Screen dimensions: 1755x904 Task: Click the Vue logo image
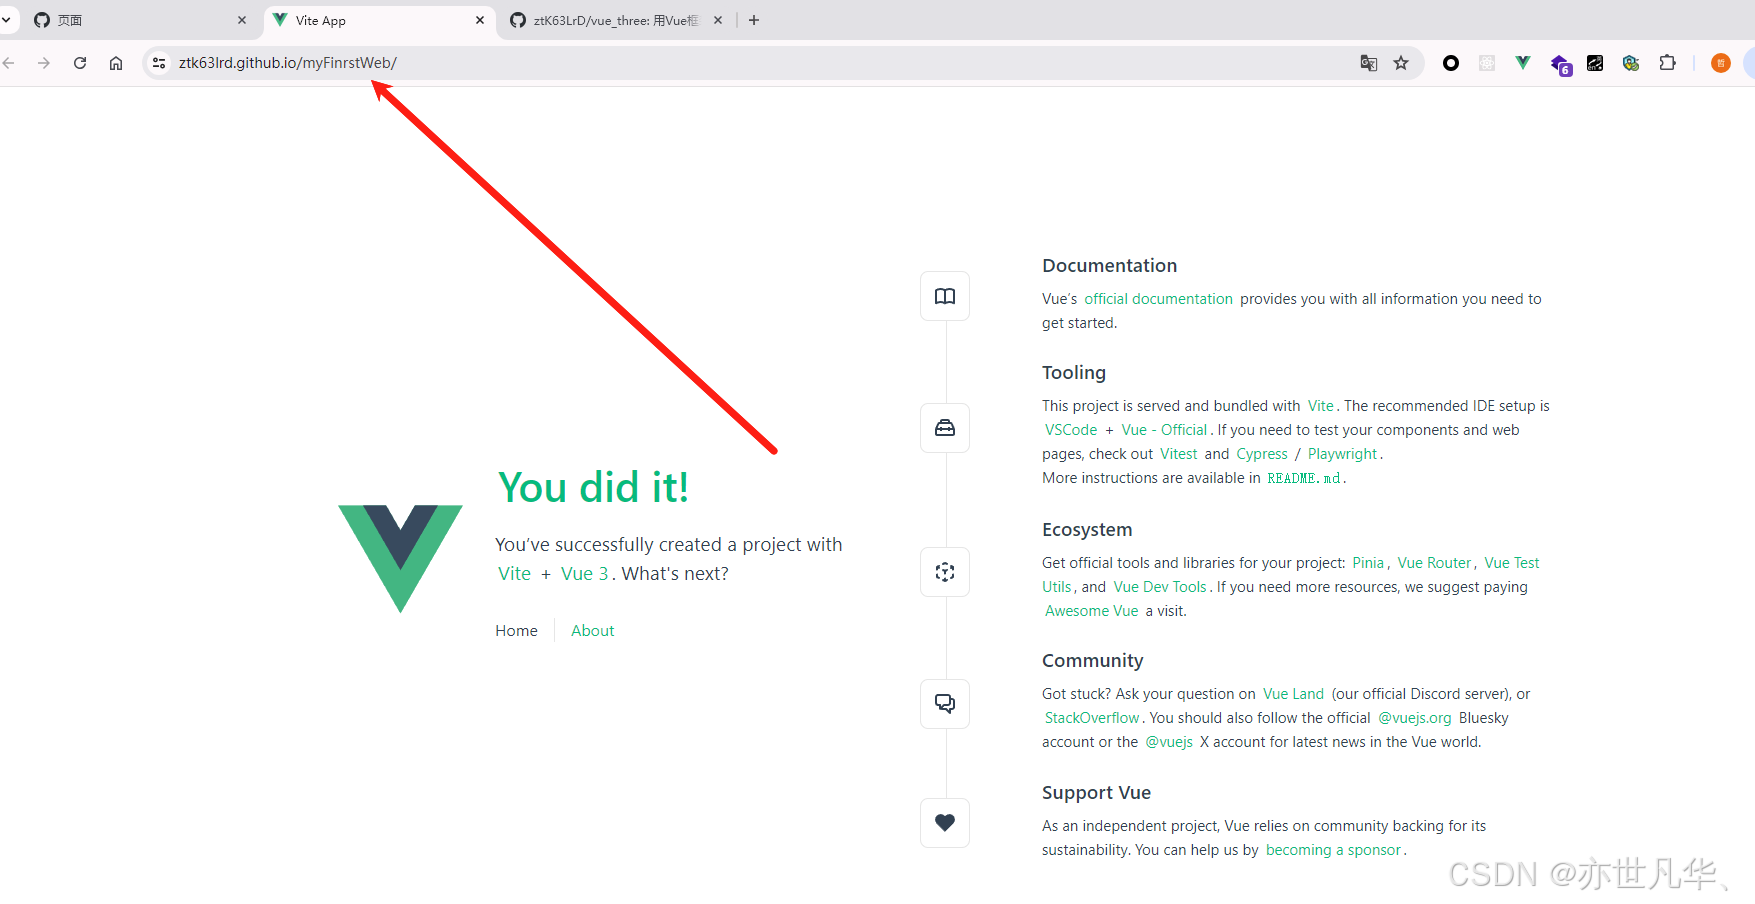click(x=400, y=559)
